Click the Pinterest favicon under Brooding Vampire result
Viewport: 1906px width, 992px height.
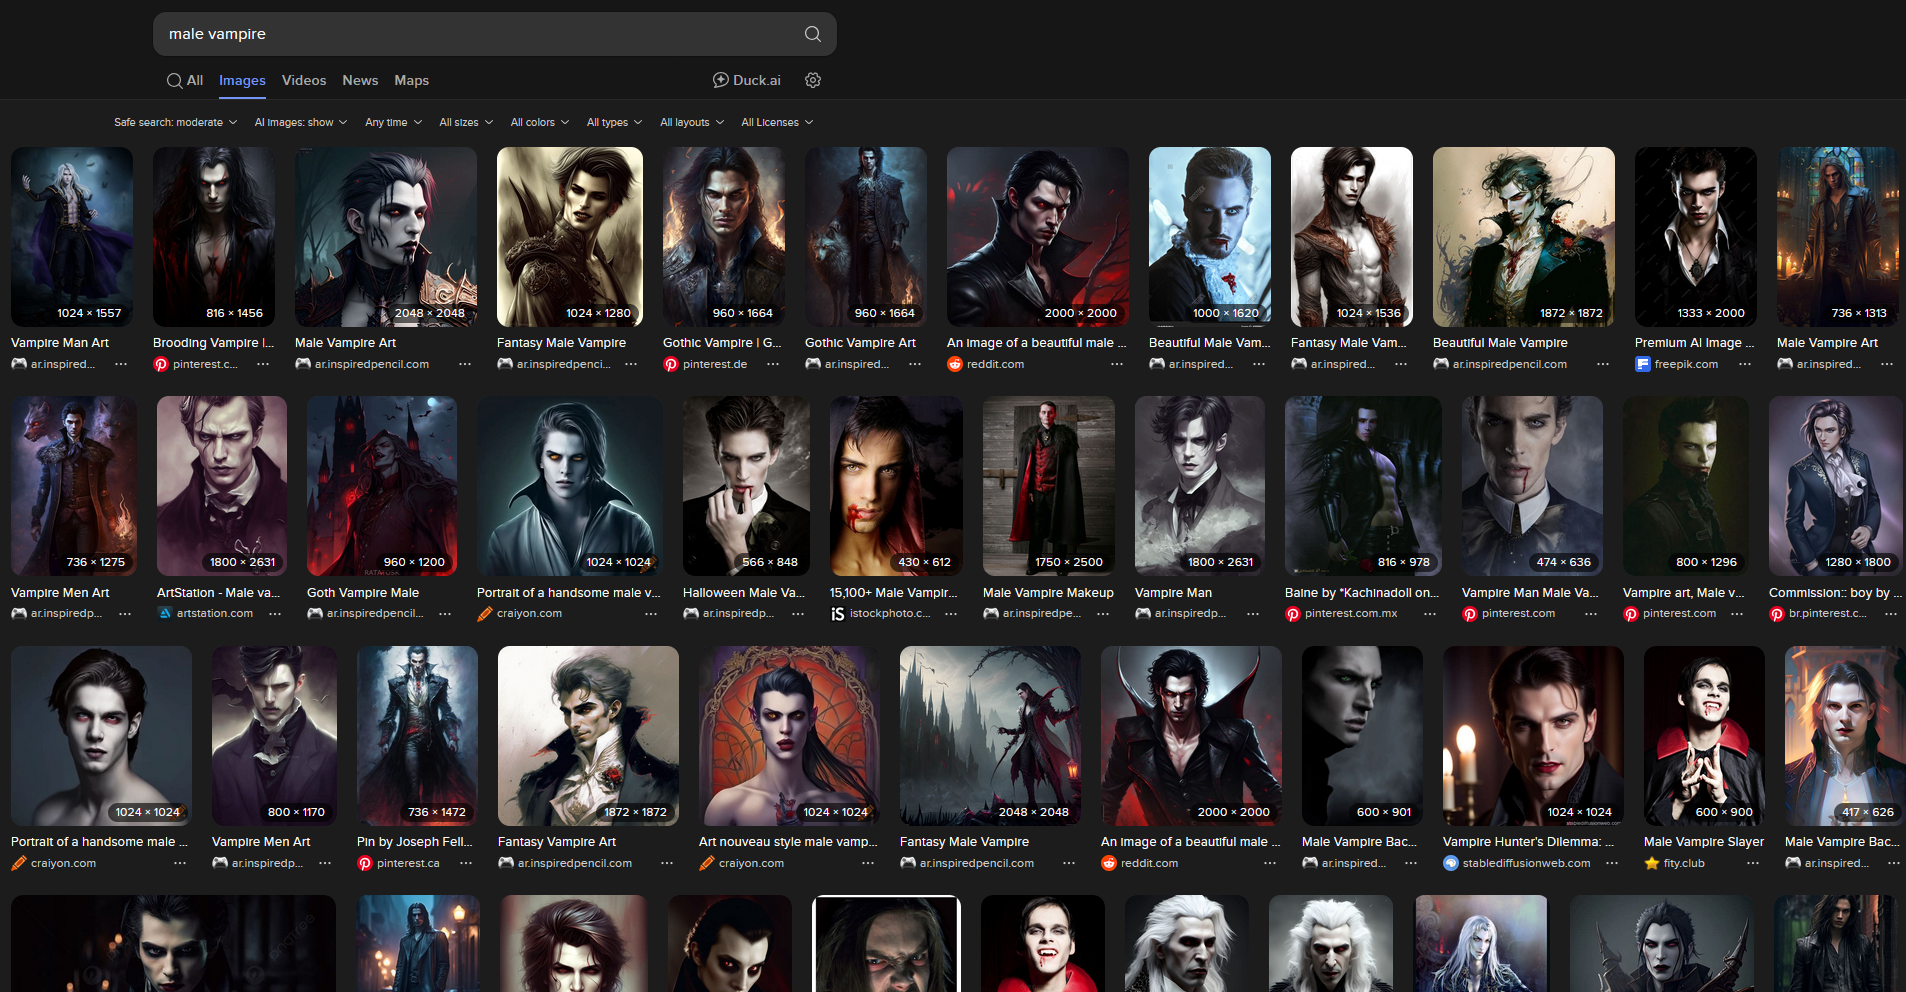161,364
